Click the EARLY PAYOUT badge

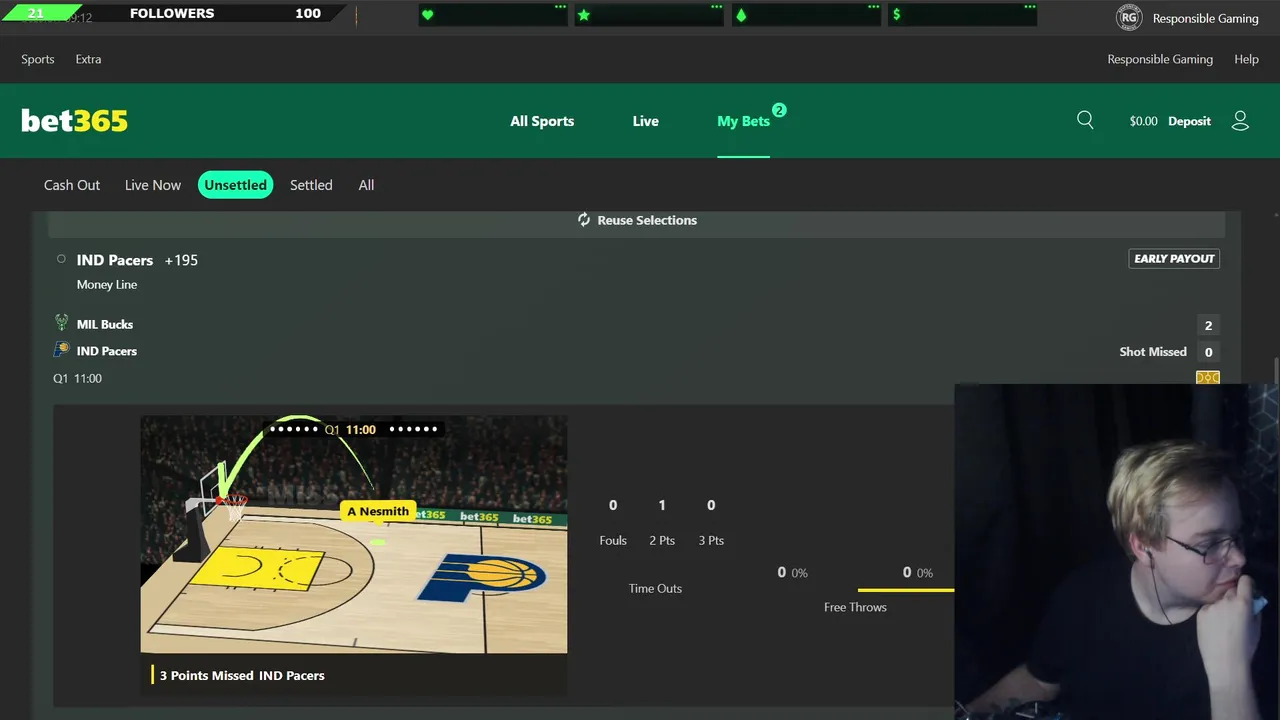tap(1174, 258)
